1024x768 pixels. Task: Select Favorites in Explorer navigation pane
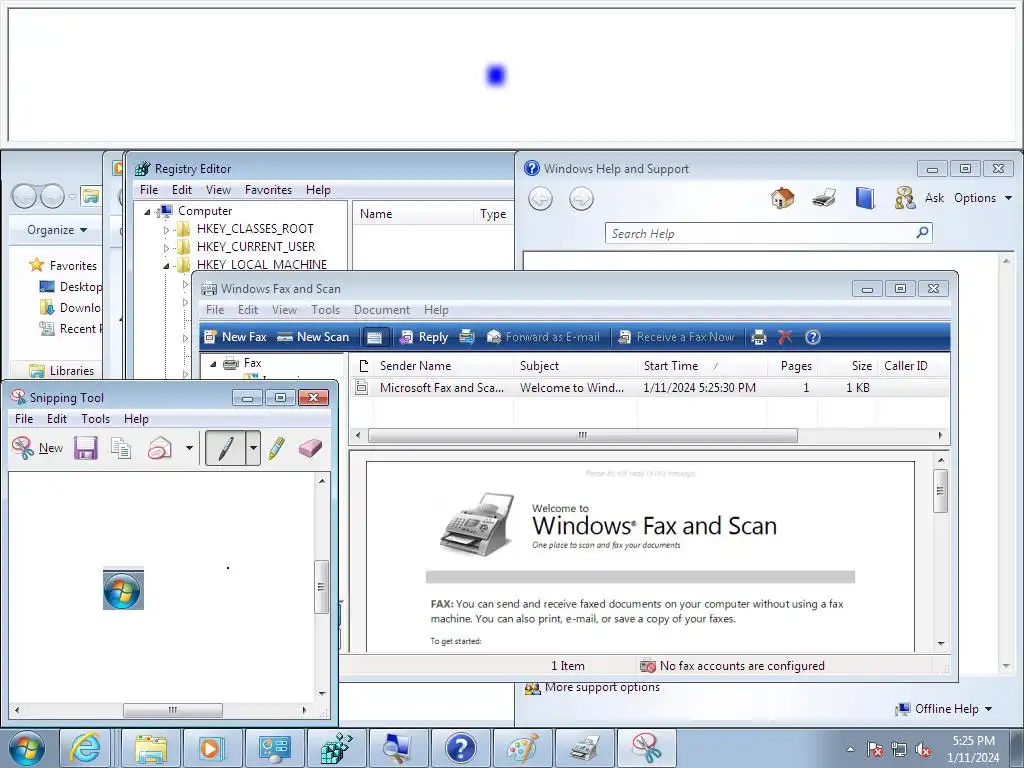(x=72, y=265)
